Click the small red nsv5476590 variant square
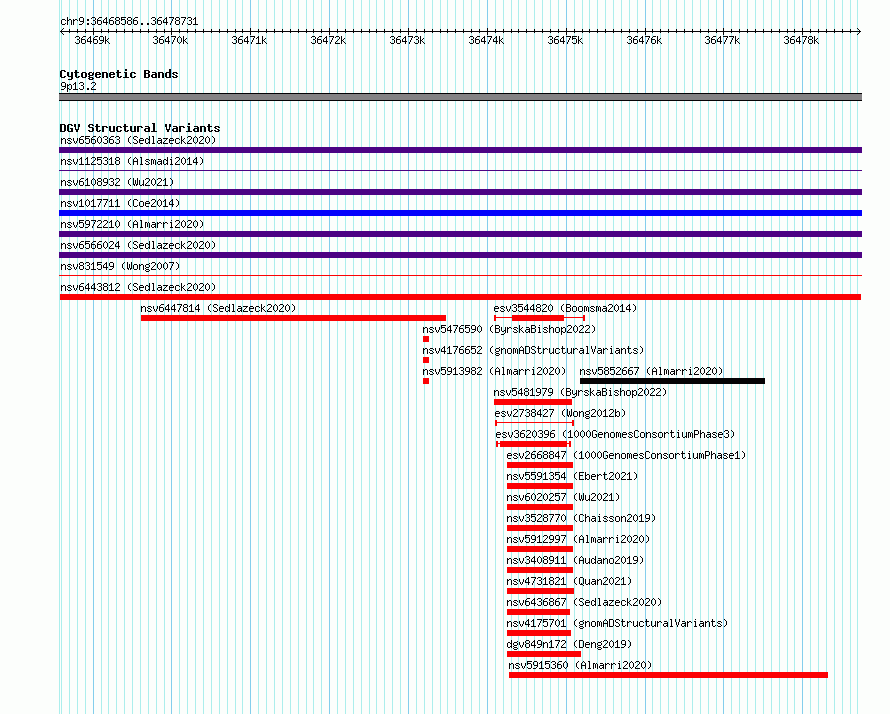This screenshot has height=714, width=890. point(426,339)
